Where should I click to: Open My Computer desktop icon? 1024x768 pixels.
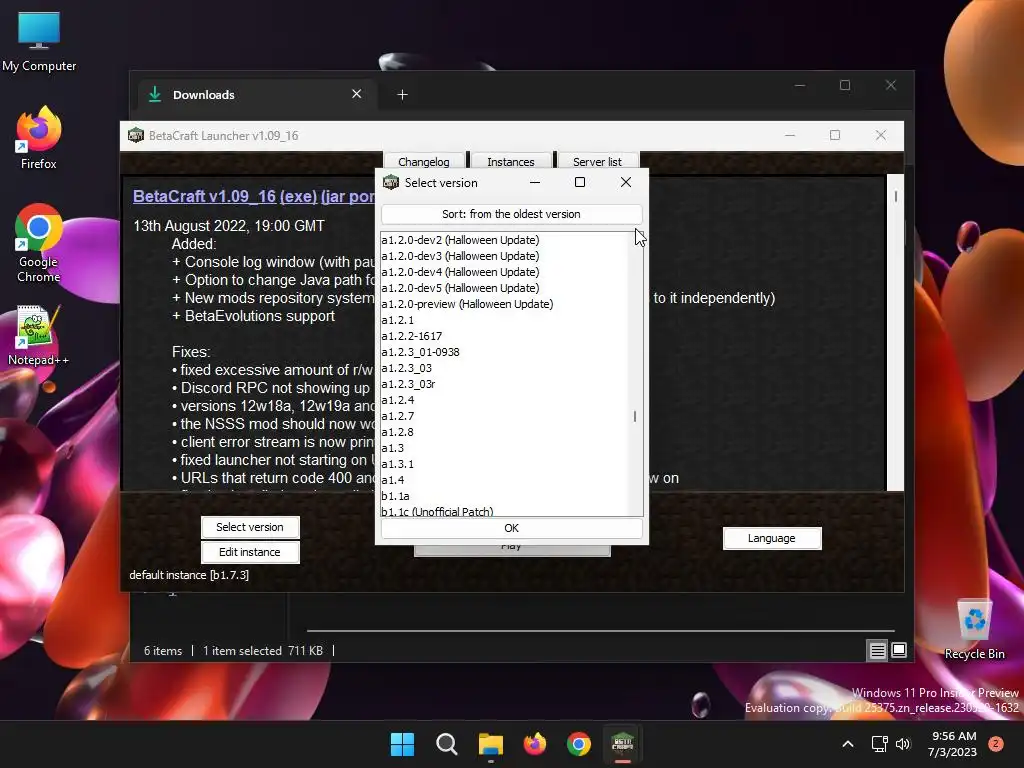coord(39,42)
